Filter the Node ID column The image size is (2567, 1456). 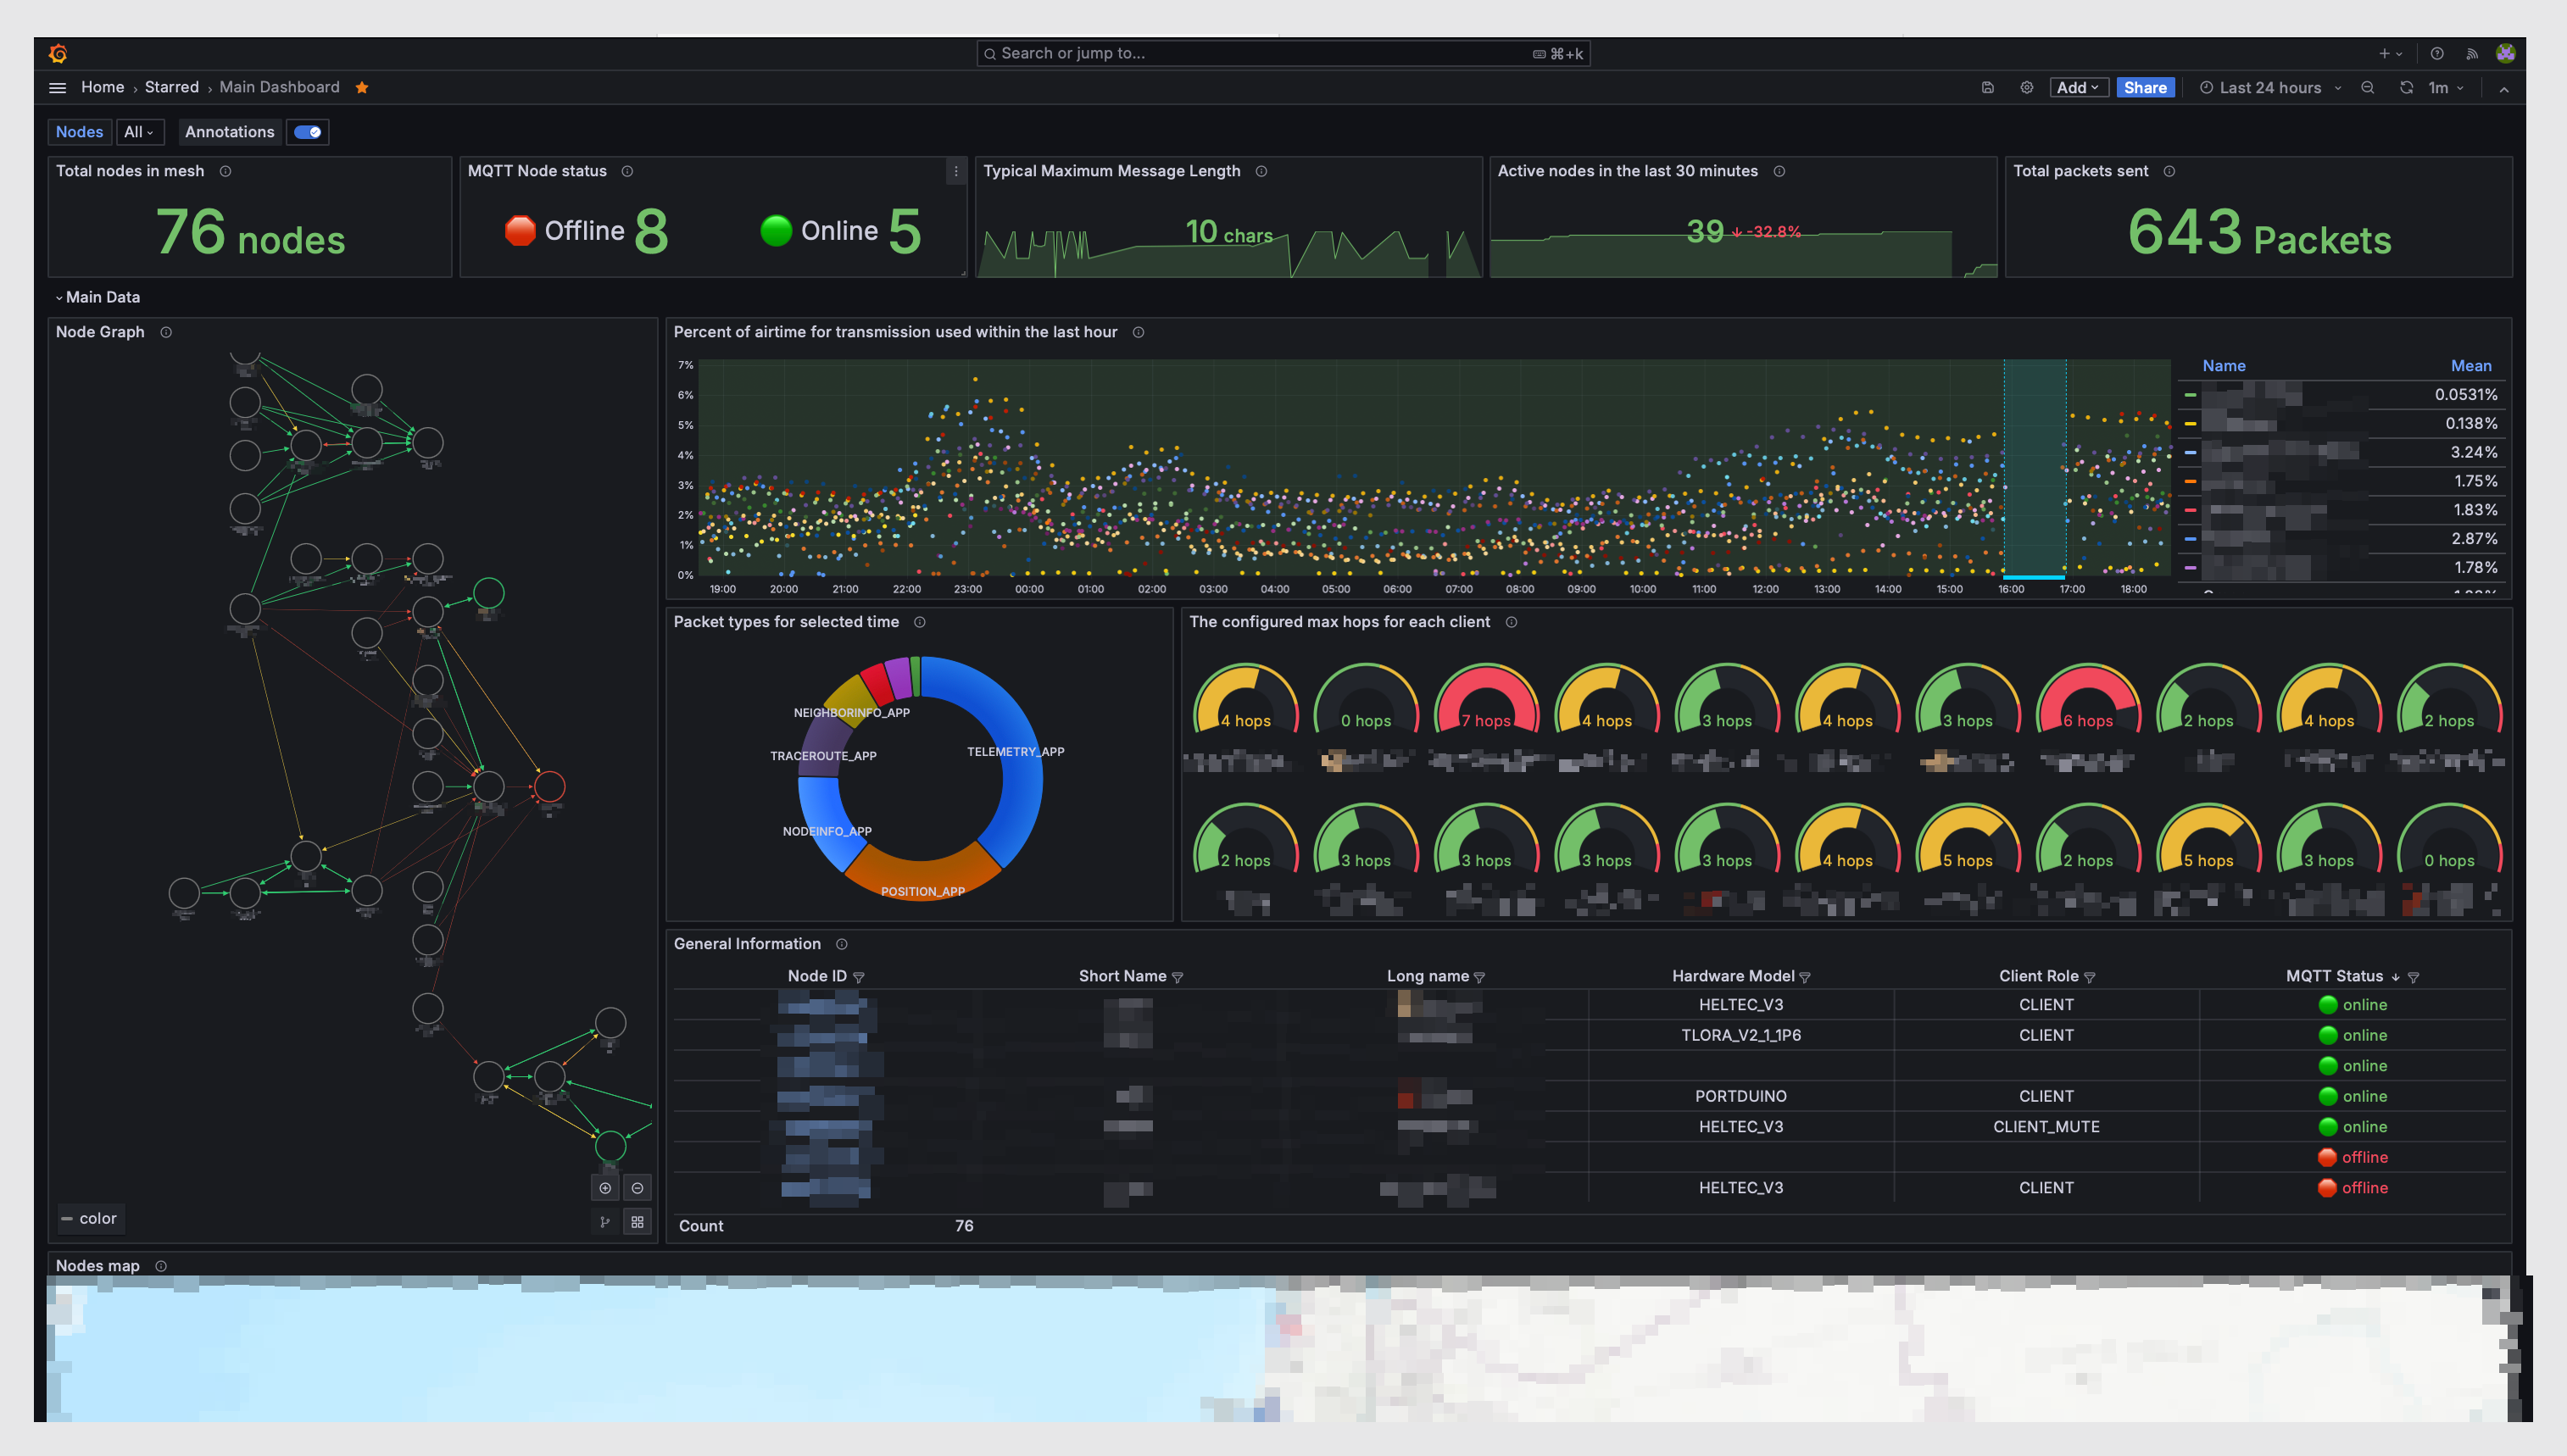point(859,977)
